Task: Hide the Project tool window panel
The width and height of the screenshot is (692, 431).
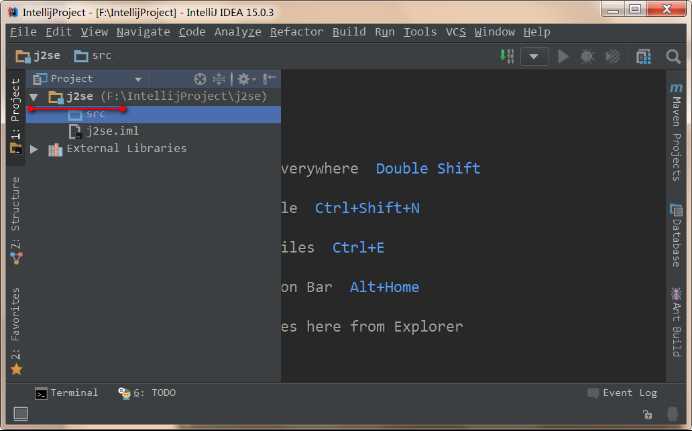Action: pyautogui.click(x=269, y=79)
